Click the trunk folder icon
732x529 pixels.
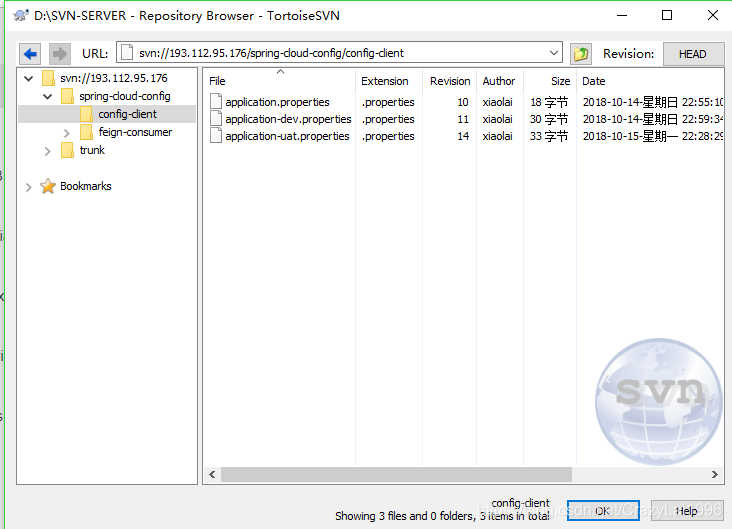(x=68, y=150)
